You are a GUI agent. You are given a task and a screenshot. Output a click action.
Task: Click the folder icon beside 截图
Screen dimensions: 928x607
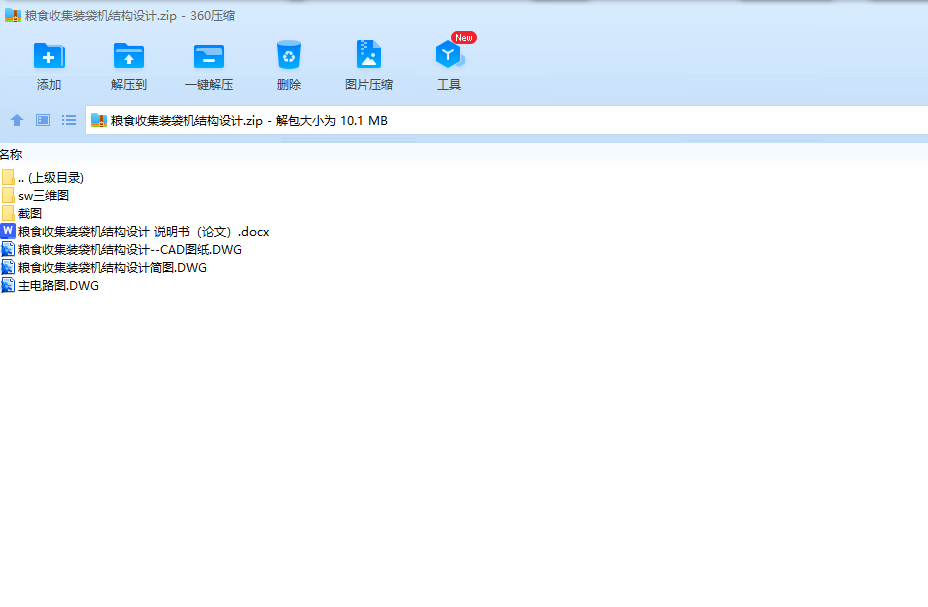[8, 213]
